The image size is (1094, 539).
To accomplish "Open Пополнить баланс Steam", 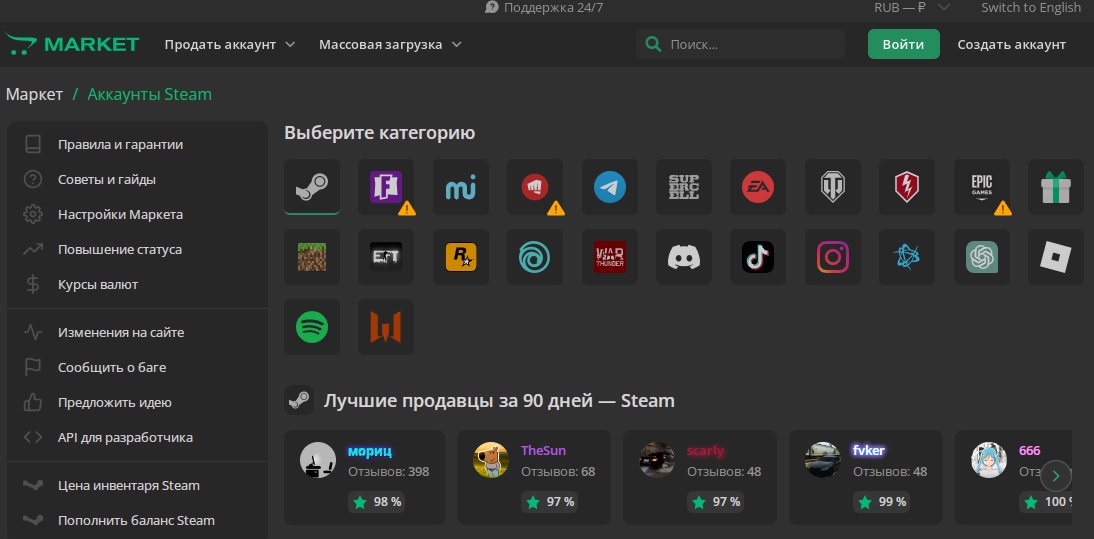I will tap(137, 520).
